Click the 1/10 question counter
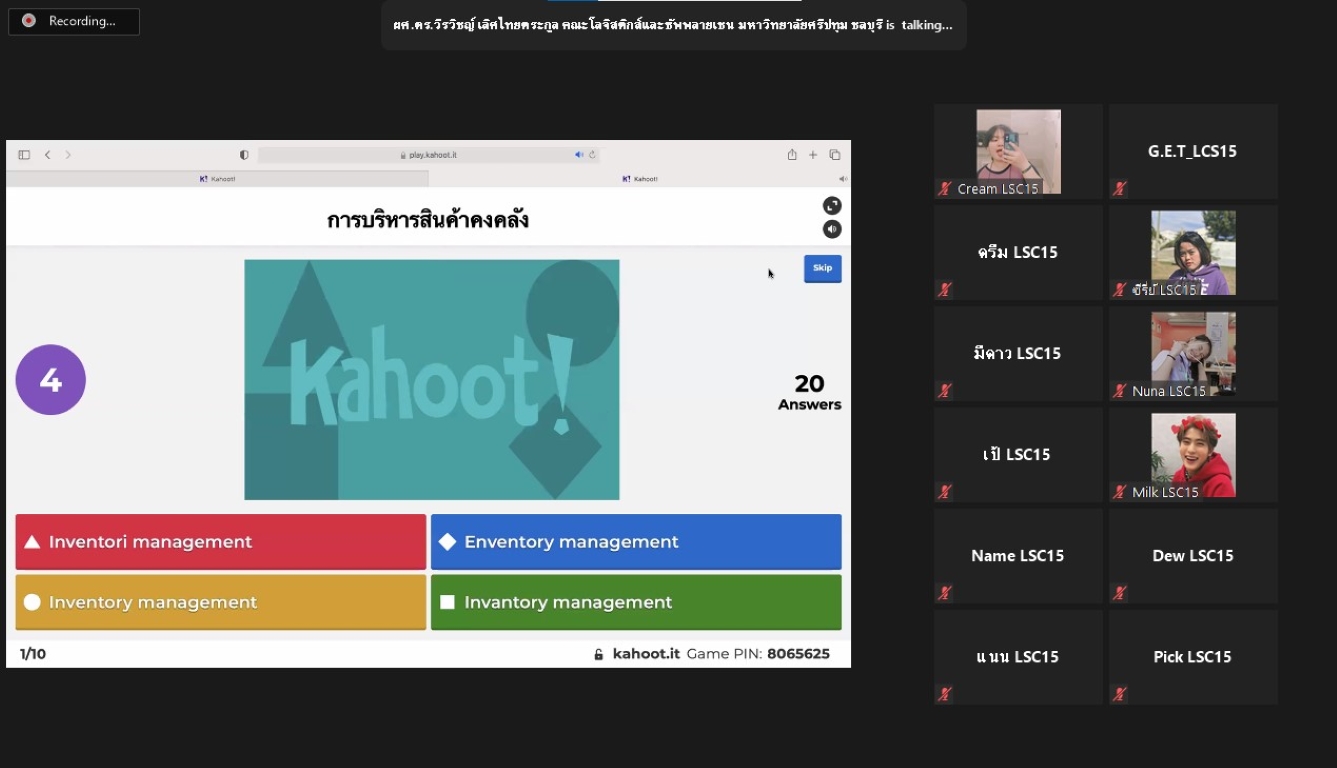Image resolution: width=1337 pixels, height=768 pixels. pyautogui.click(x=33, y=654)
